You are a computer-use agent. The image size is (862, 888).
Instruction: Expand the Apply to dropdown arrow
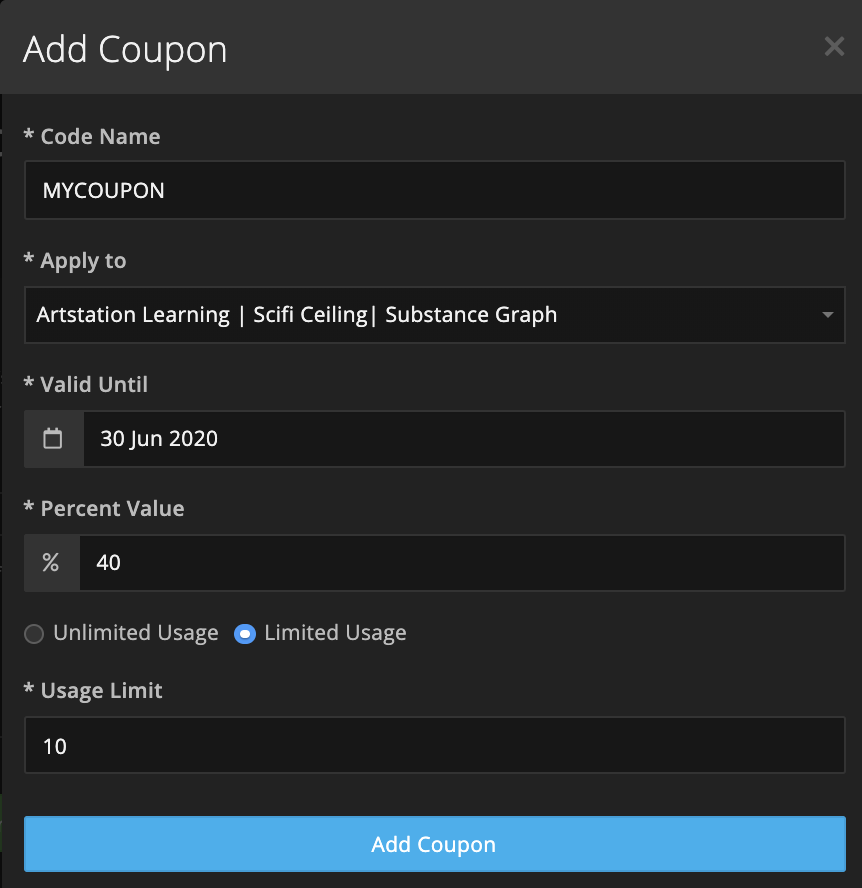827,315
